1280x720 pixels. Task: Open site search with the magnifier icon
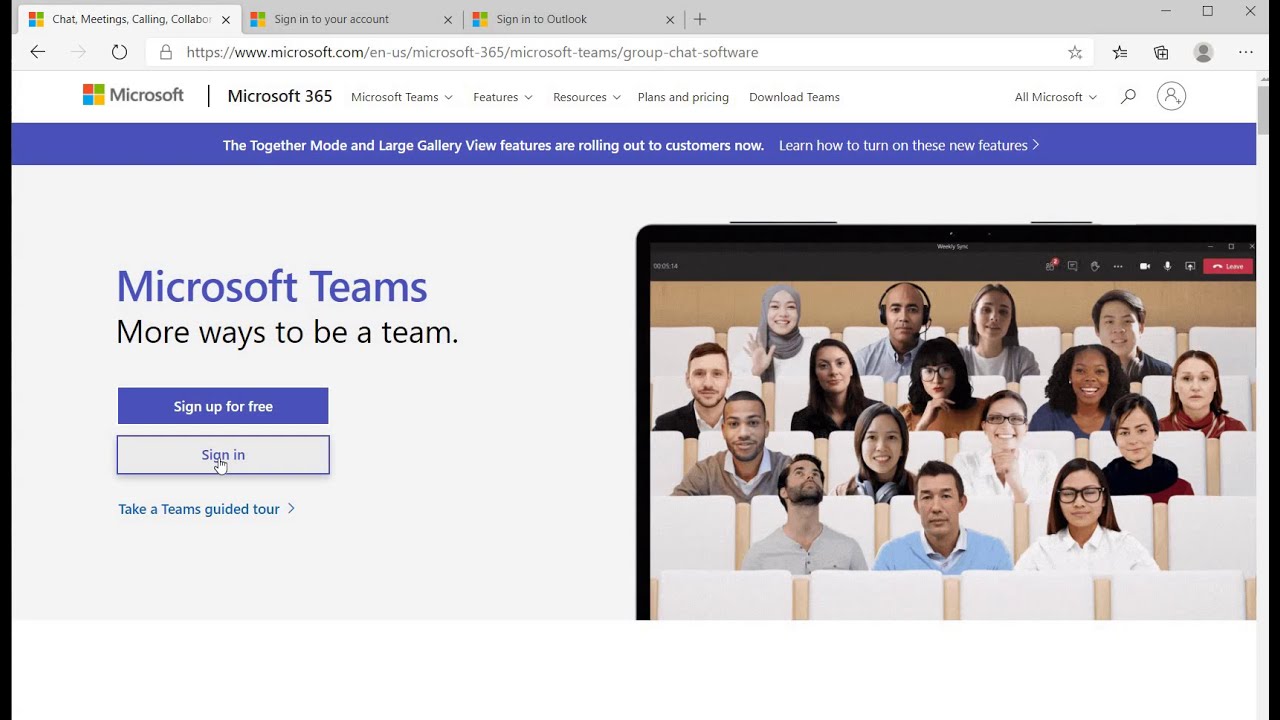(x=1128, y=97)
